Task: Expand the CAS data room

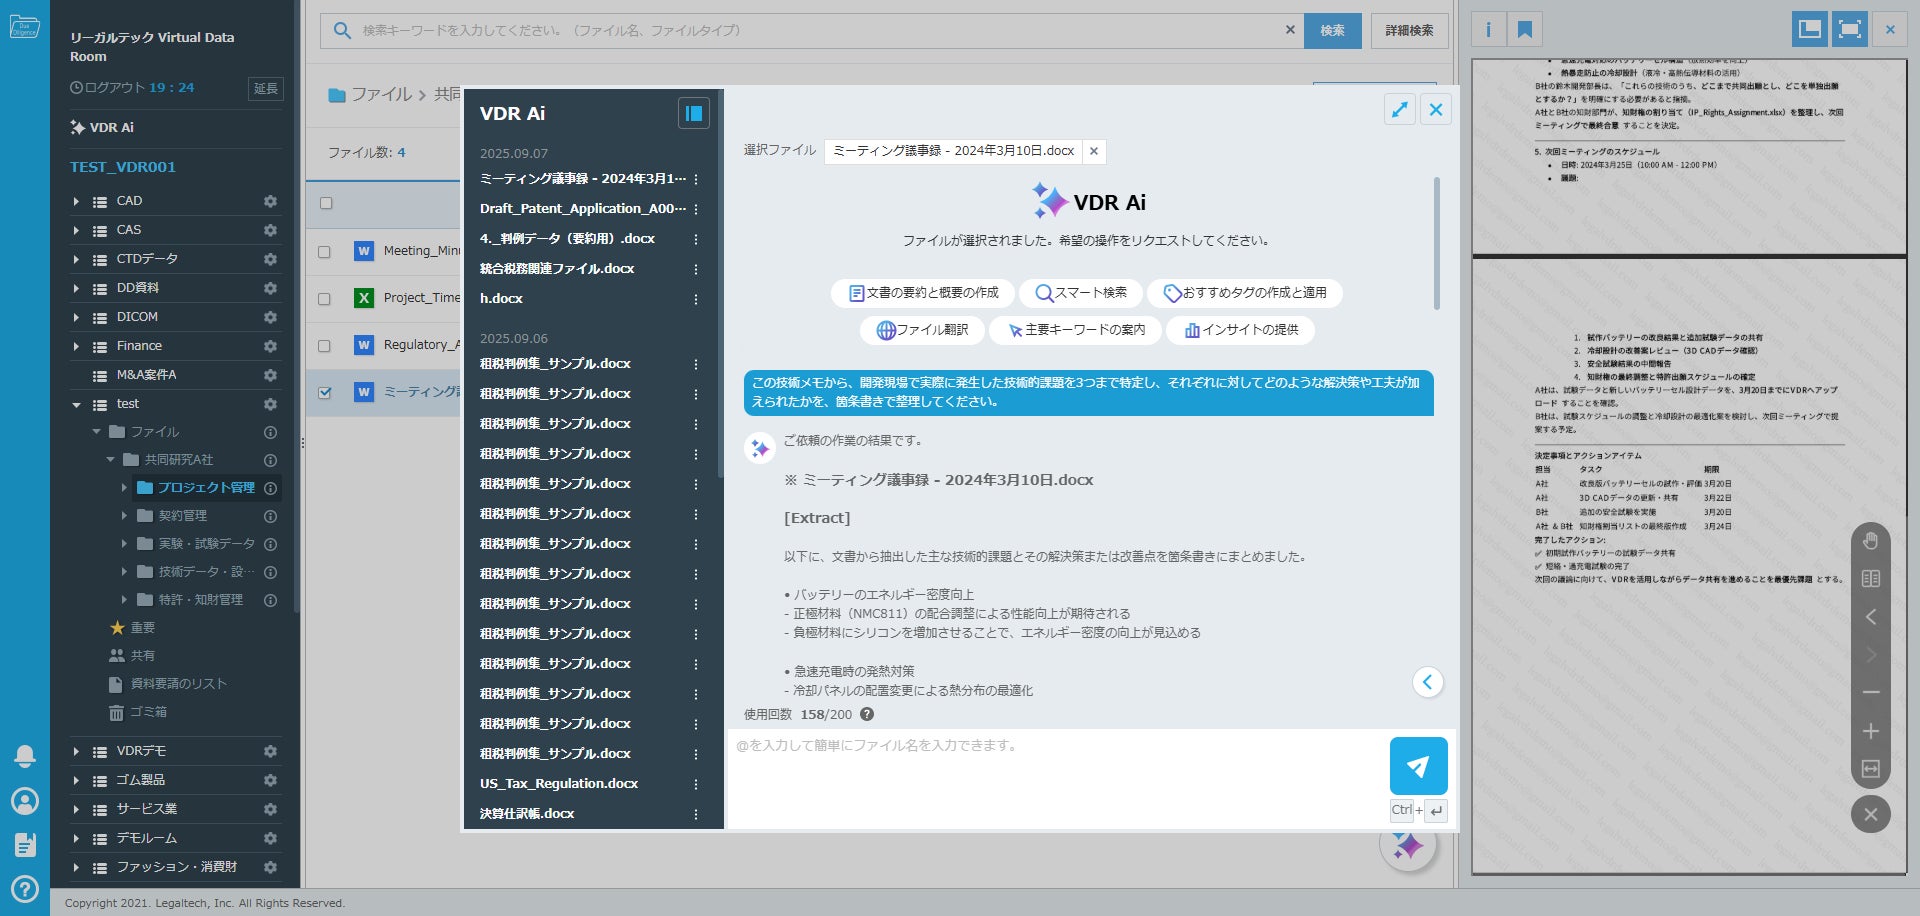Action: (76, 230)
